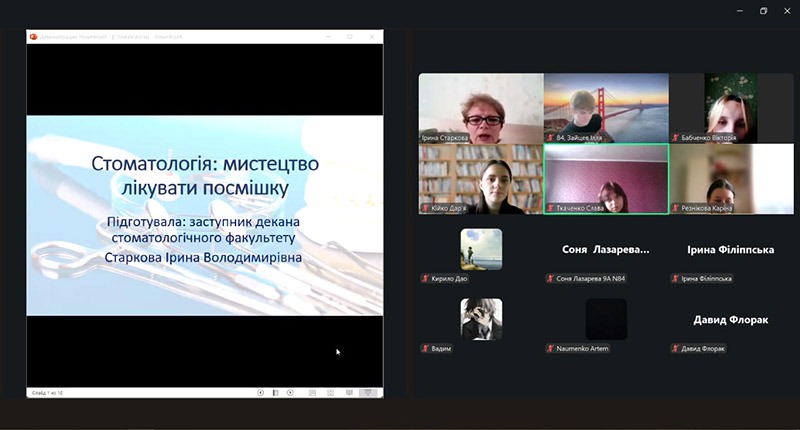Image resolution: width=800 pixels, height=430 pixels.
Task: Switch to Reading view icon
Action: point(349,393)
